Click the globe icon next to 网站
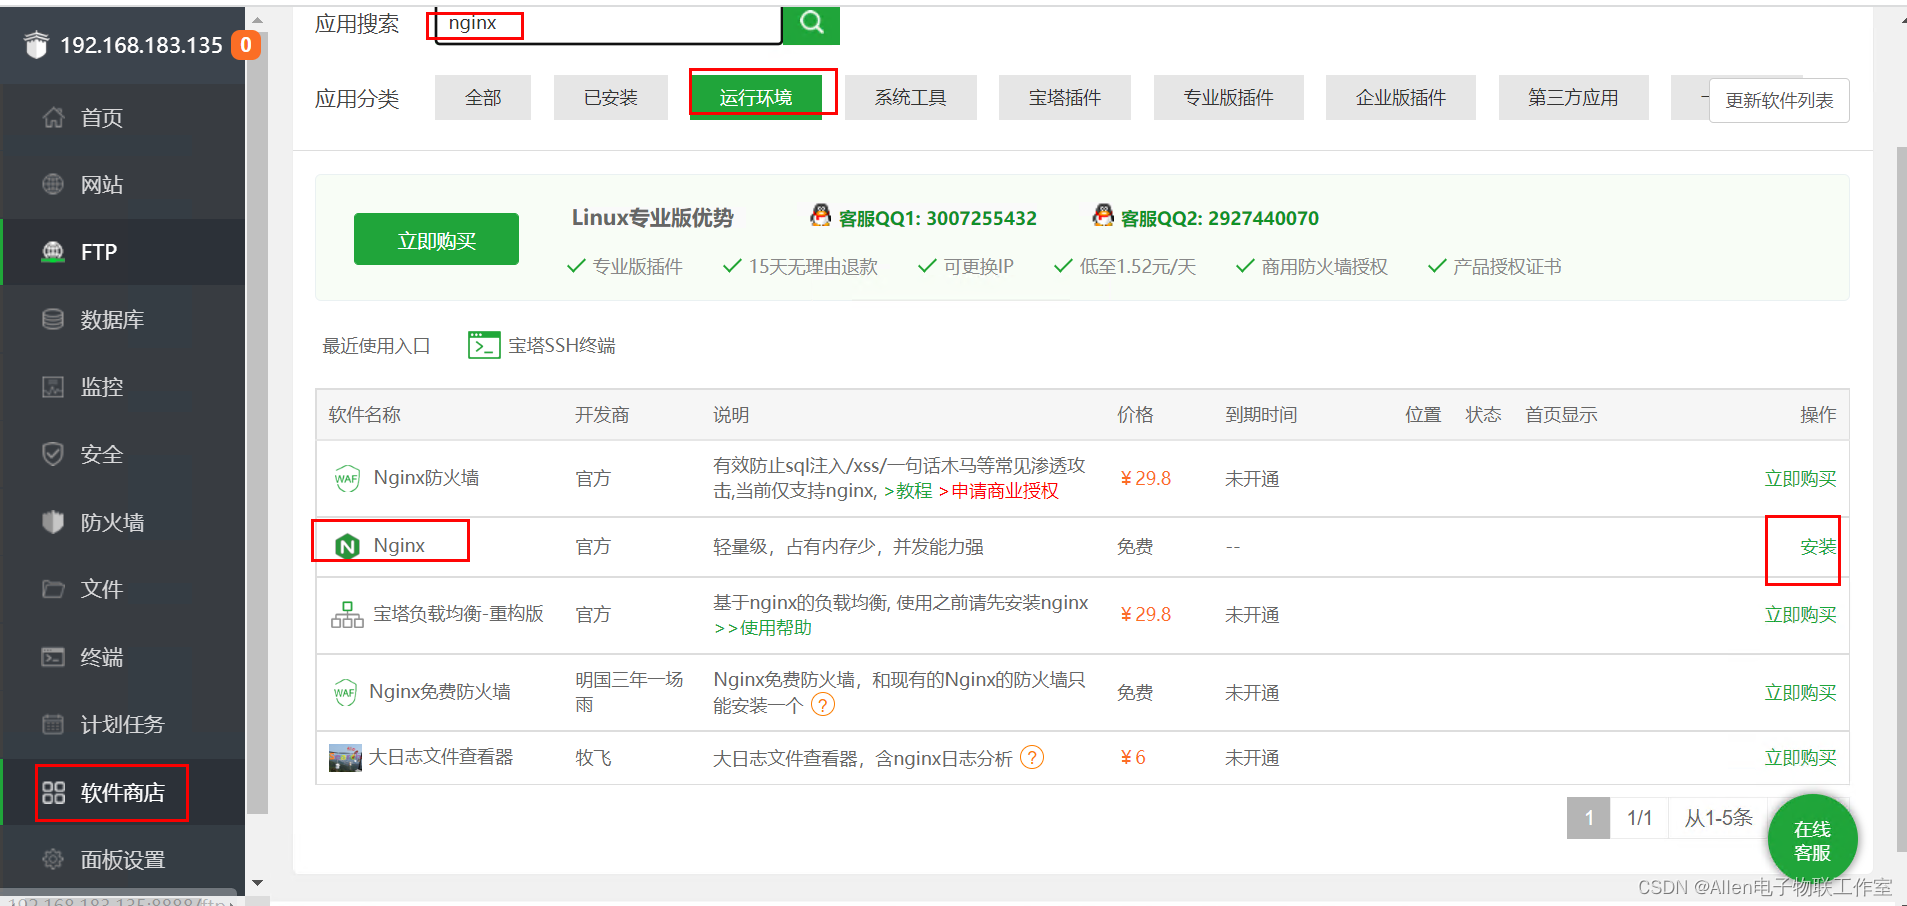1907x906 pixels. [x=53, y=184]
